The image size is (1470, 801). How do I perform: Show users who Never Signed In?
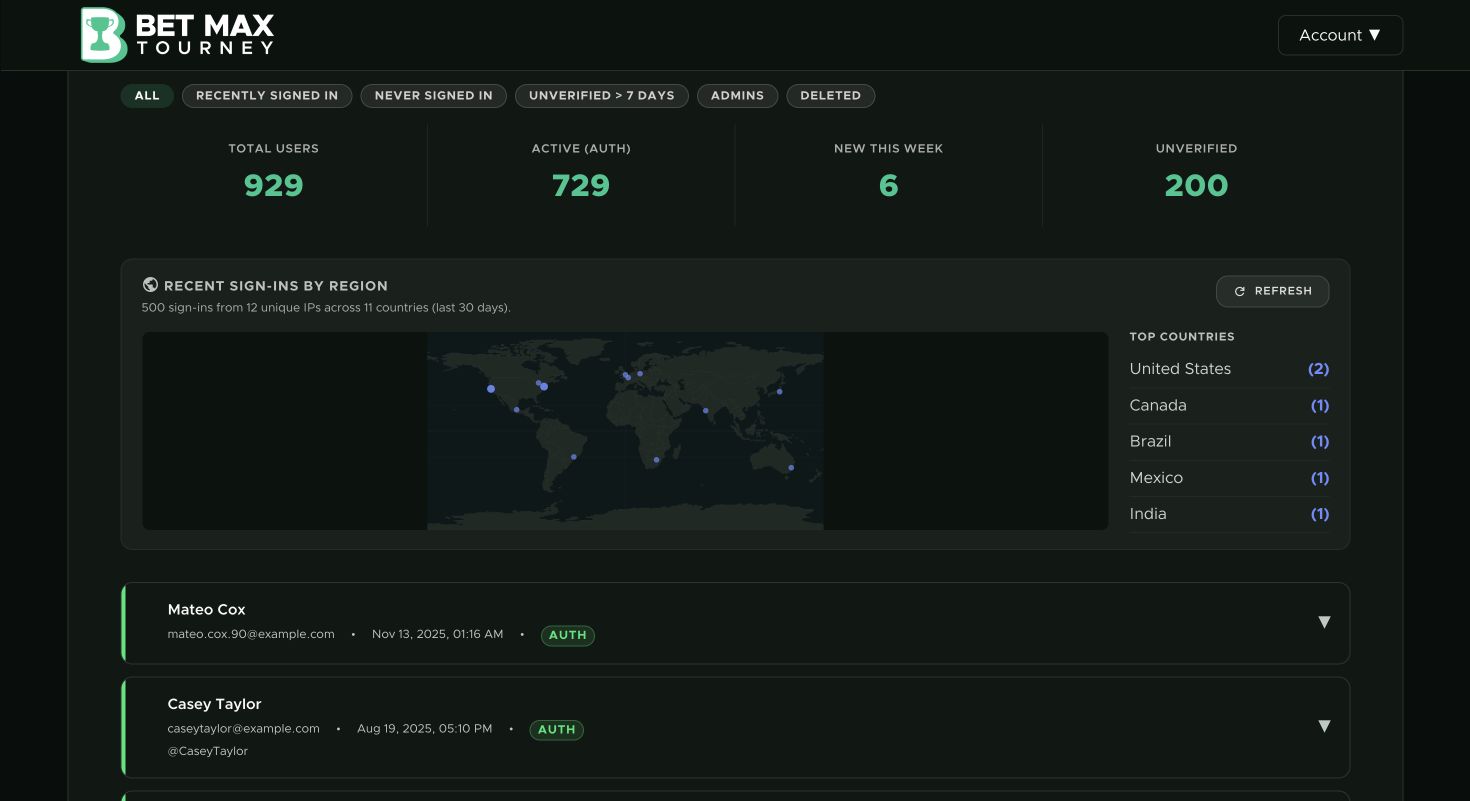434,96
